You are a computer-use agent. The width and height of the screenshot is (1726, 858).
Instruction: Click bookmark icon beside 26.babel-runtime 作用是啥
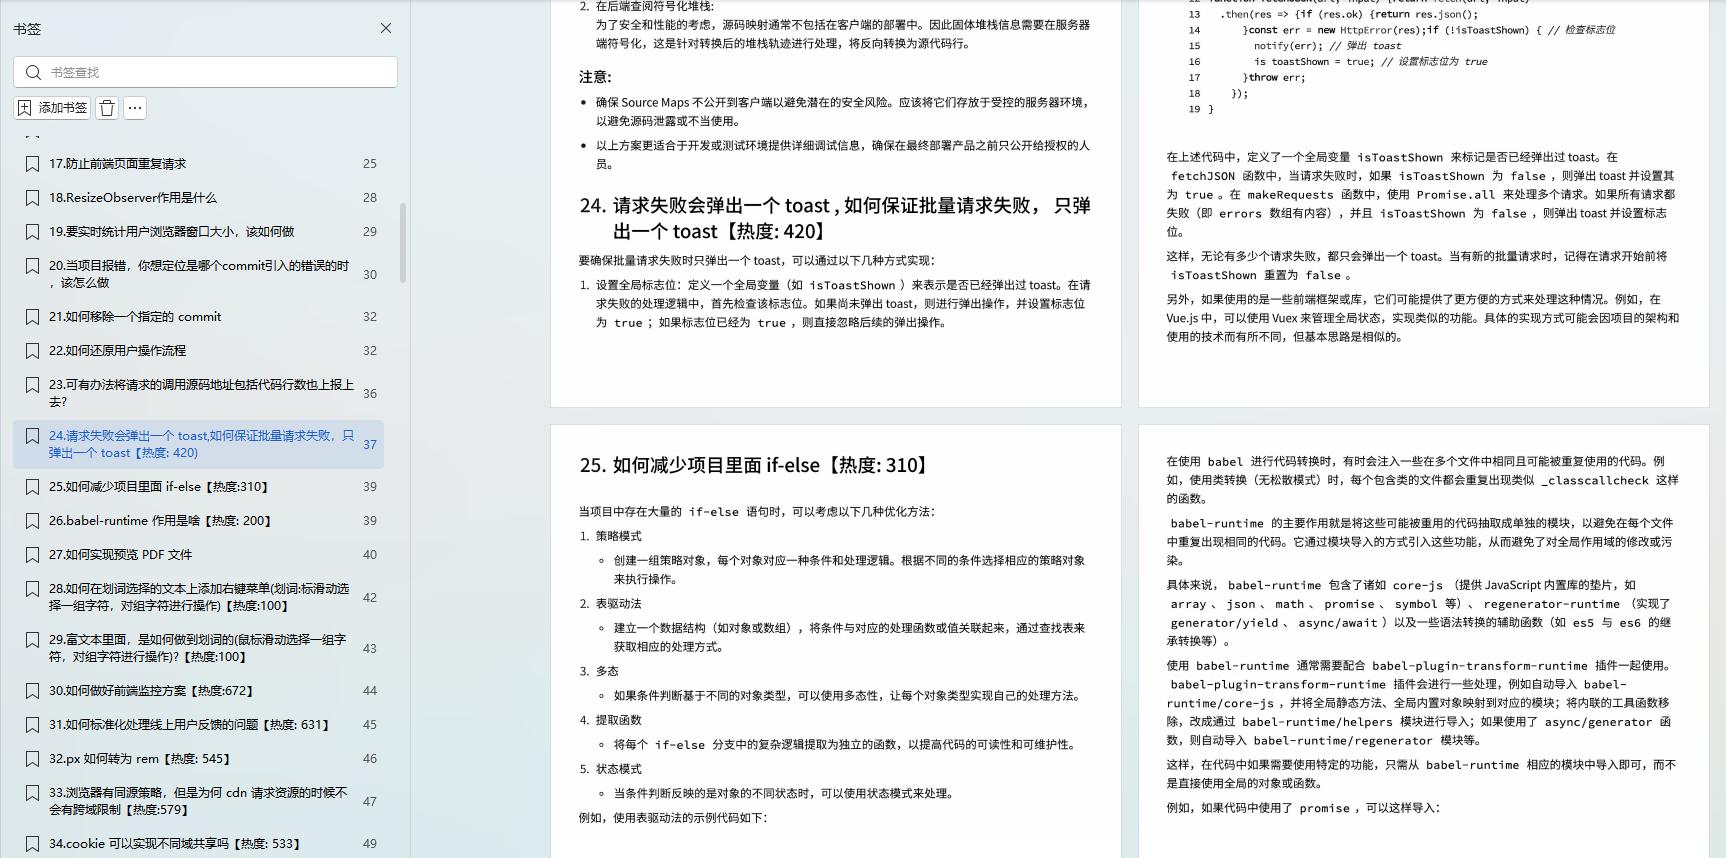click(x=32, y=520)
